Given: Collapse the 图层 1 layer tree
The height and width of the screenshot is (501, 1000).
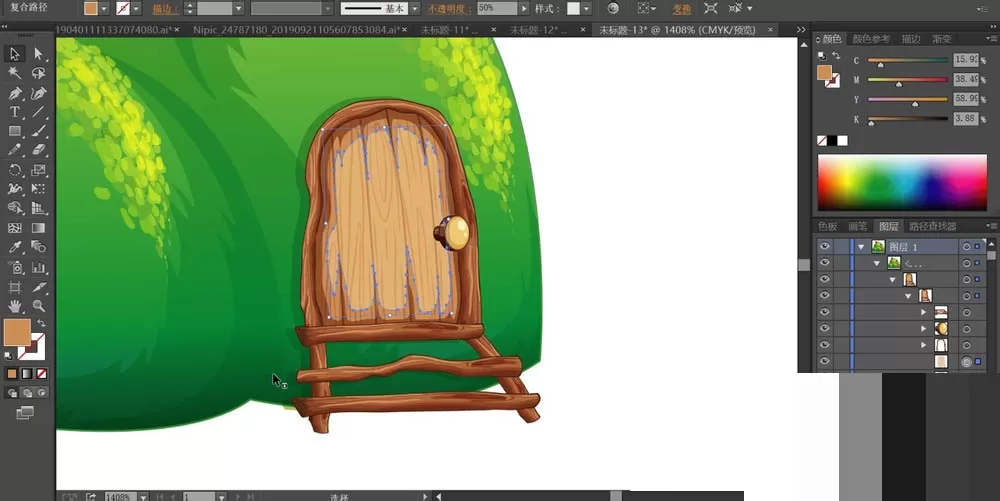Looking at the screenshot, I should click(x=862, y=247).
